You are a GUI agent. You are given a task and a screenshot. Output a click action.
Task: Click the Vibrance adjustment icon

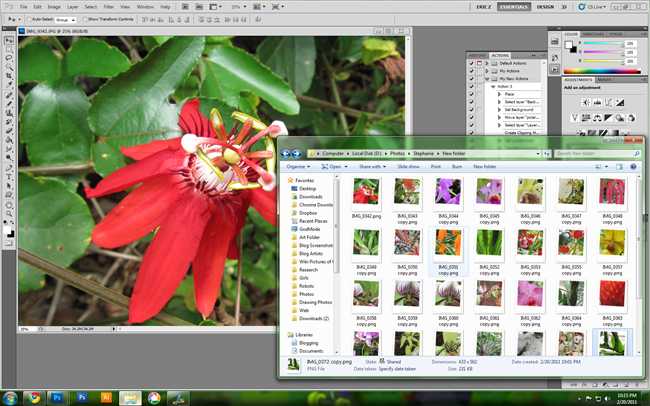[574, 118]
